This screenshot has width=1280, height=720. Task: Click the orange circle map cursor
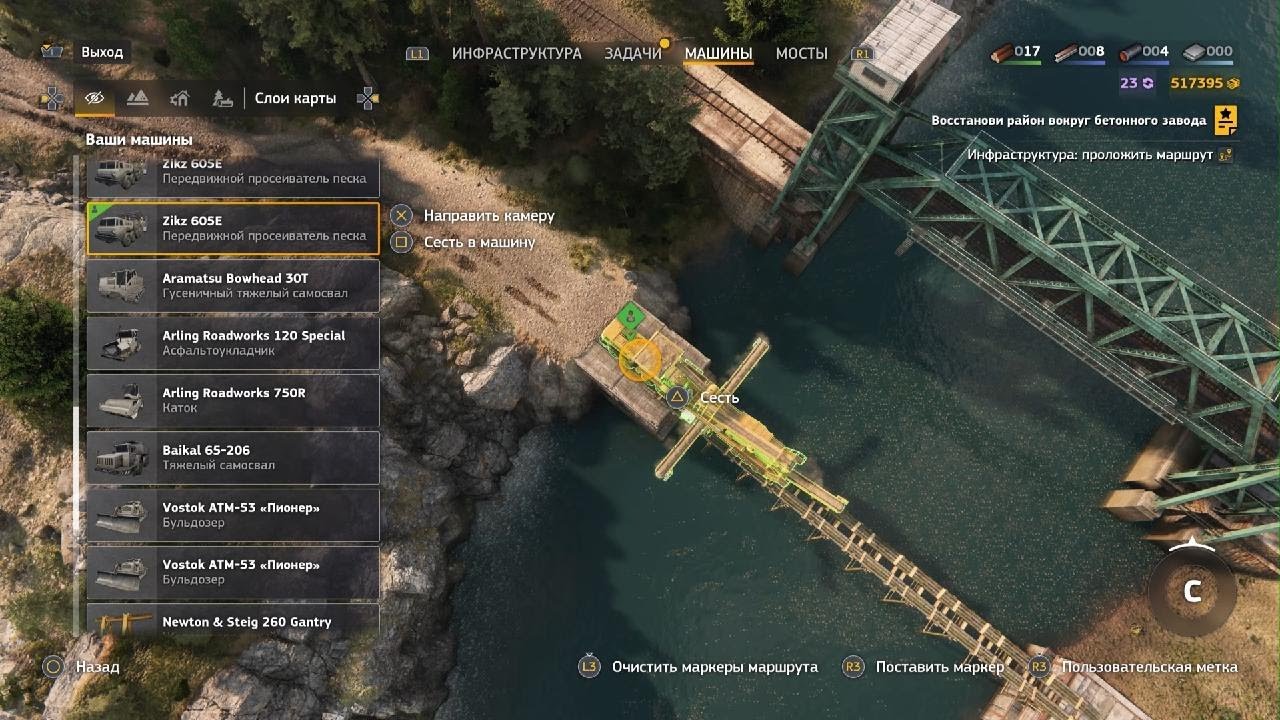(640, 360)
